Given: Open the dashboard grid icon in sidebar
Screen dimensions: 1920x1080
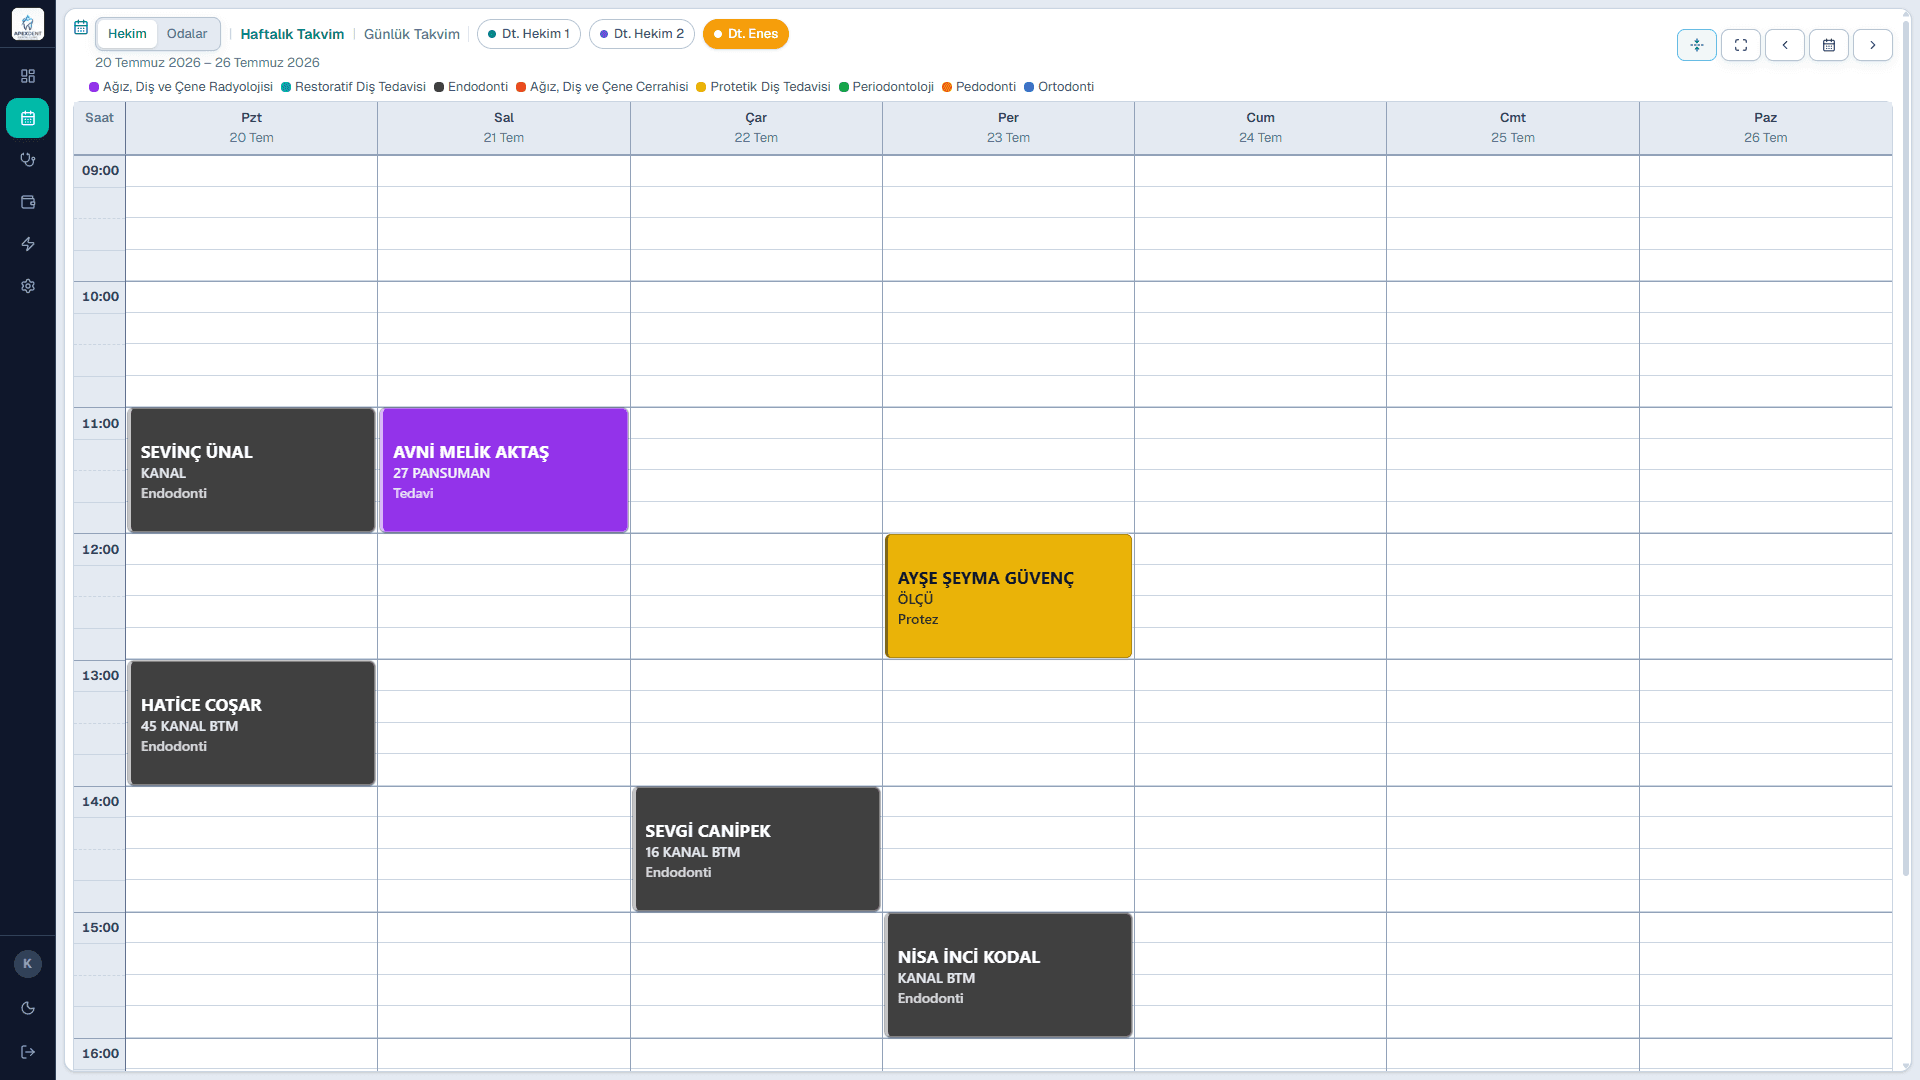Looking at the screenshot, I should point(28,76).
